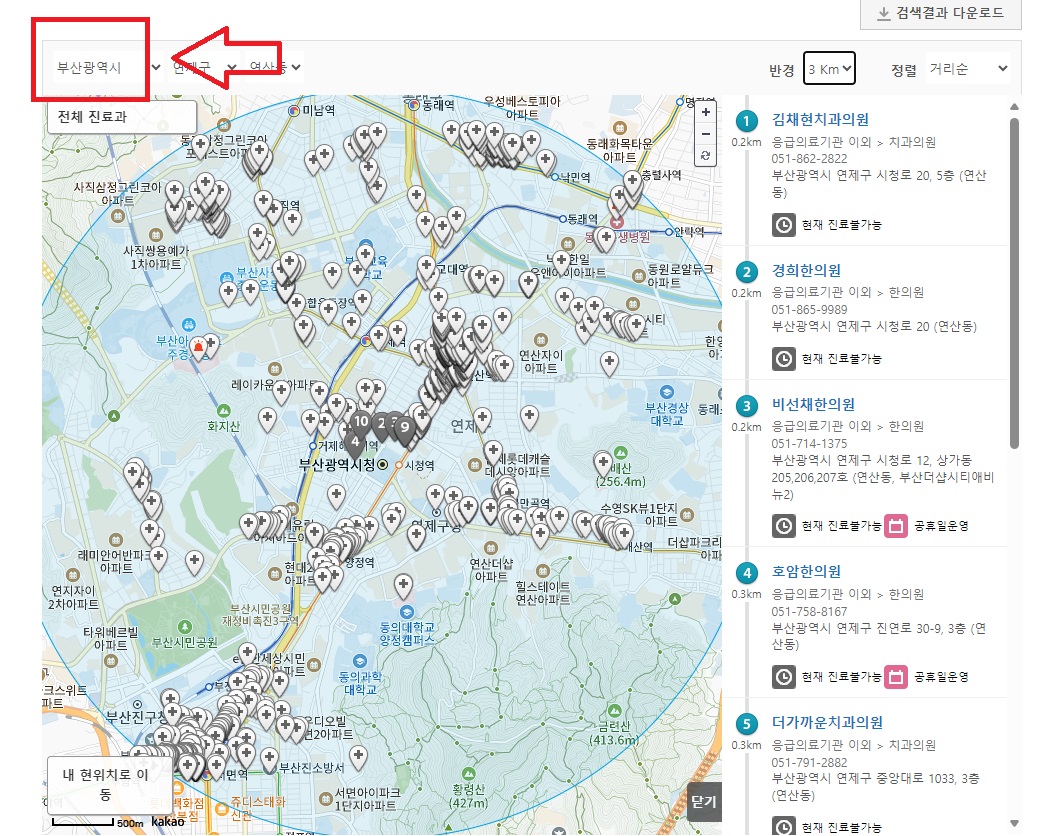Click map marker numbered 9
This screenshot has width=1045, height=836.
pyautogui.click(x=405, y=429)
